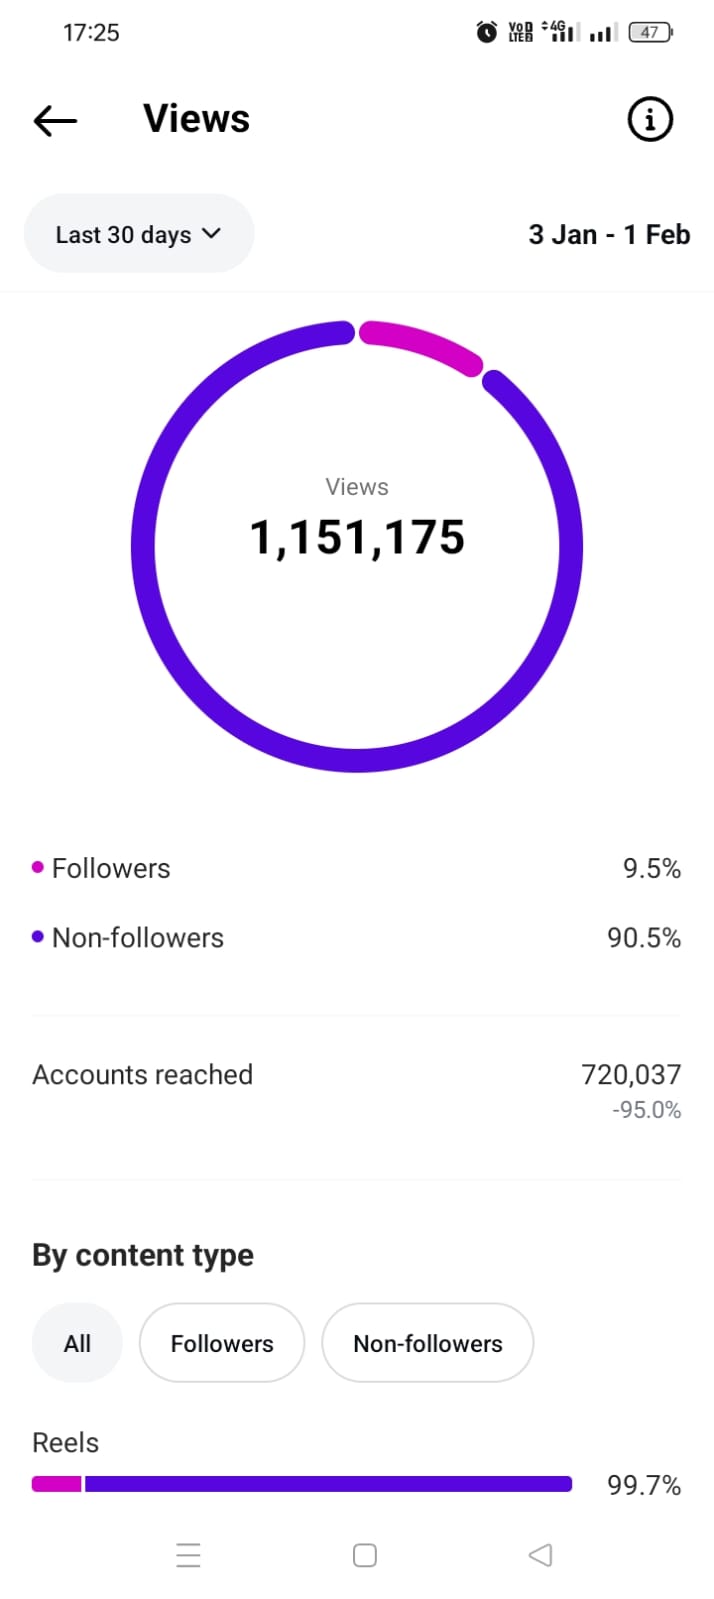714x1599 pixels.
Task: Tap the 3 Jan - 1 Feb date range
Action: 609,234
